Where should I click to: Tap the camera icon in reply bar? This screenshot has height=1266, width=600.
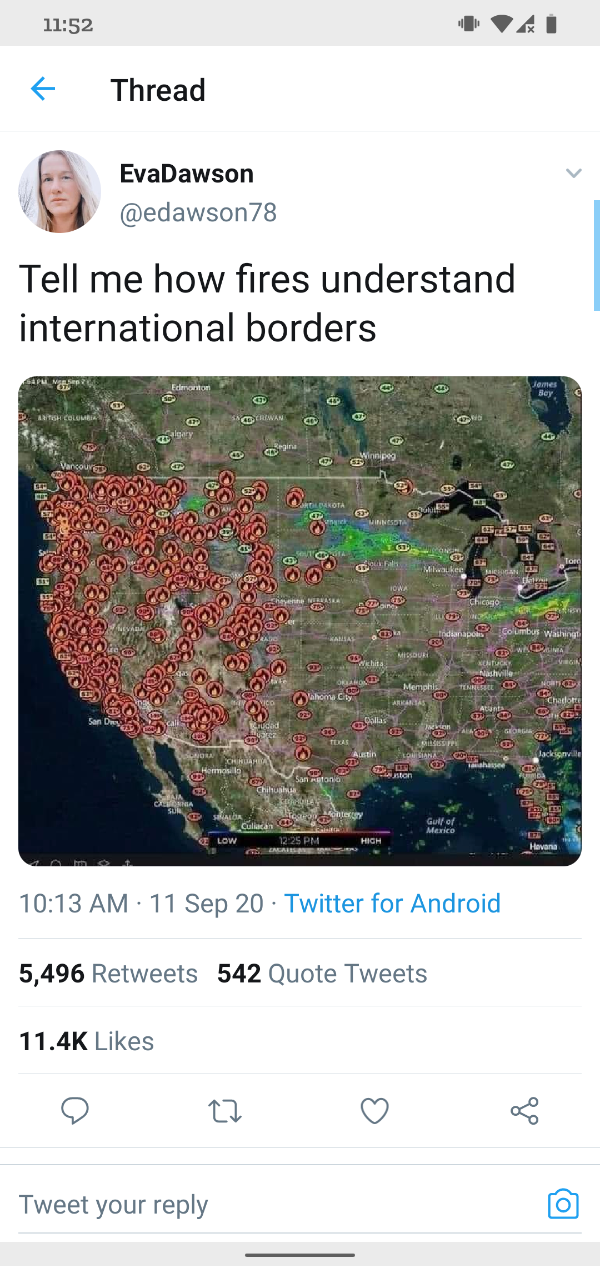coord(563,1204)
